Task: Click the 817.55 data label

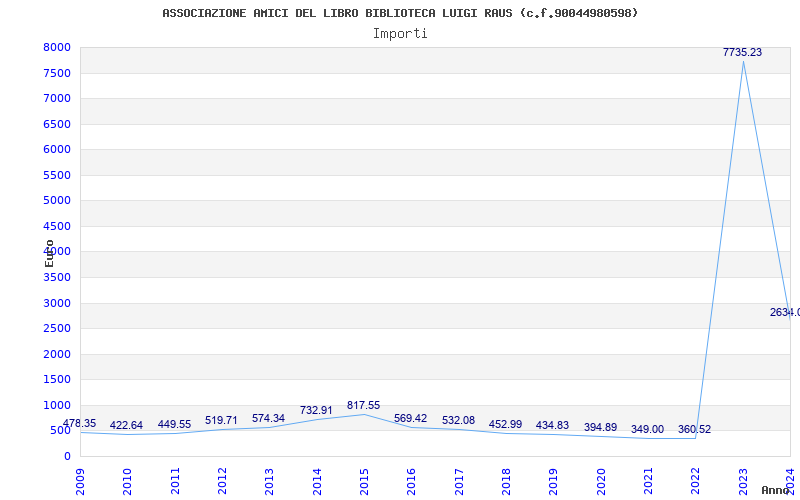Action: 363,406
